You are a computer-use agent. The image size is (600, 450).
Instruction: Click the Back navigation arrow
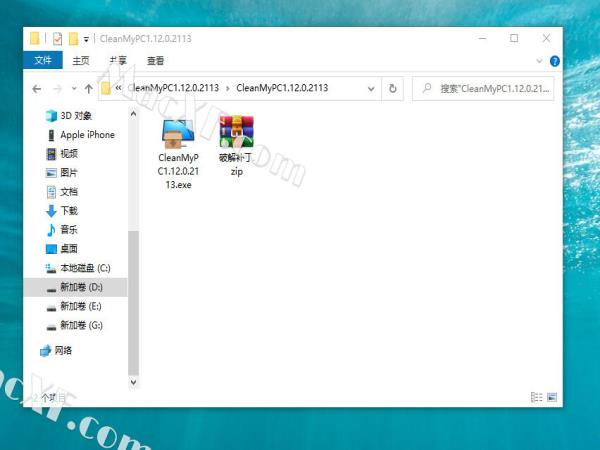pyautogui.click(x=37, y=89)
